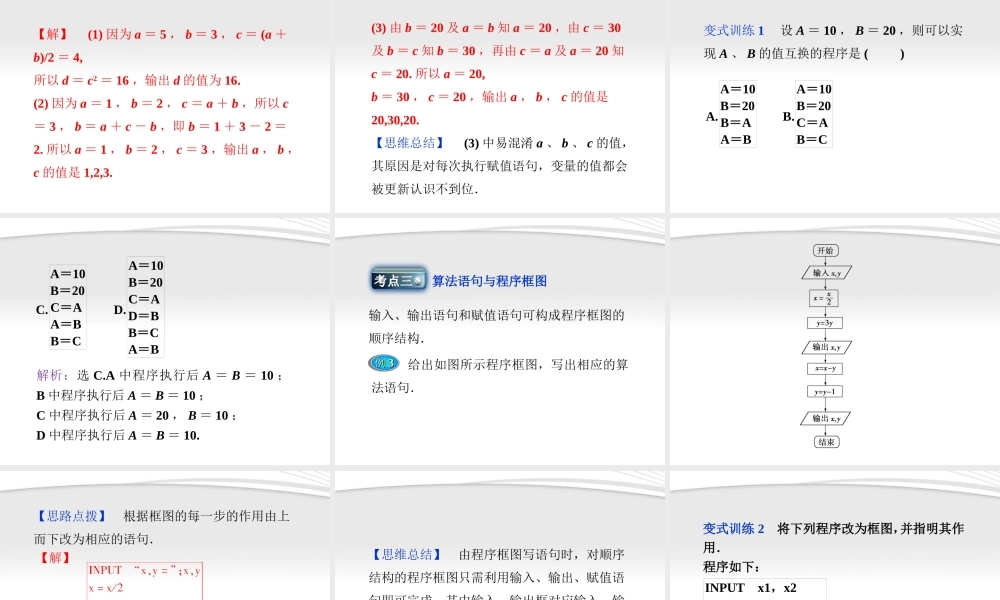Click the text 顺序结构.
The width and height of the screenshot is (1000, 600).
coord(396,338)
